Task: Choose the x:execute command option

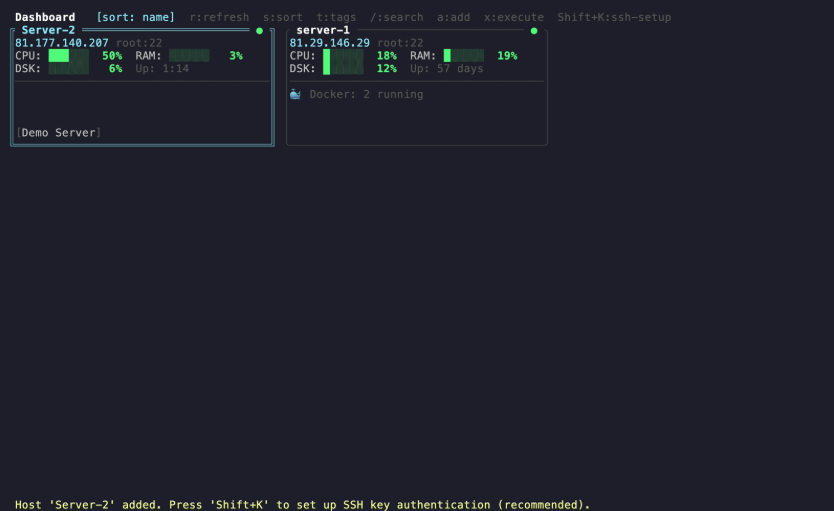Action: (x=513, y=17)
